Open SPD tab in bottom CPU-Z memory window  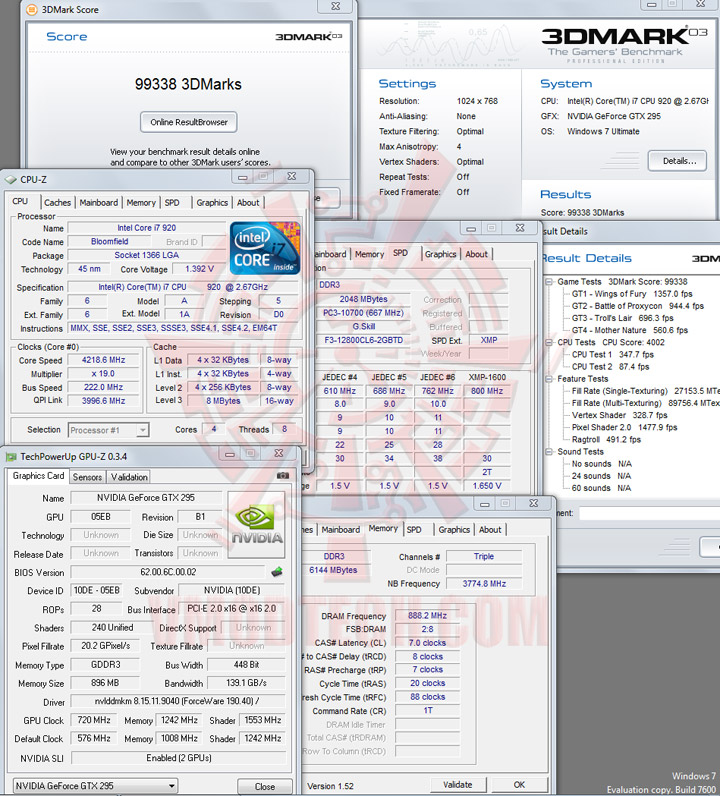tap(414, 529)
